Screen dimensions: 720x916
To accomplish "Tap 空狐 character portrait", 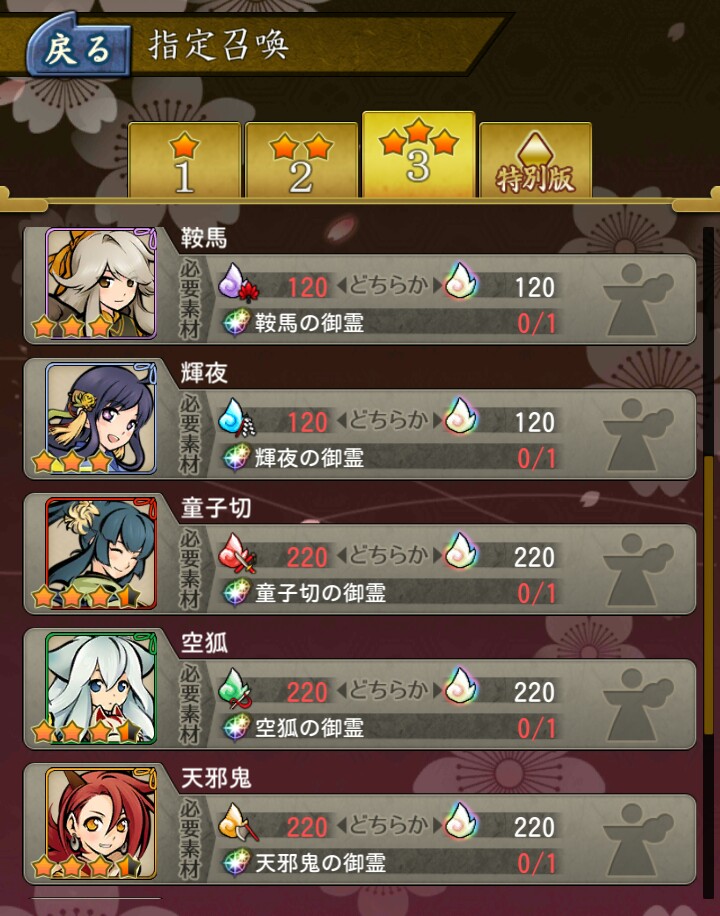I will (101, 688).
